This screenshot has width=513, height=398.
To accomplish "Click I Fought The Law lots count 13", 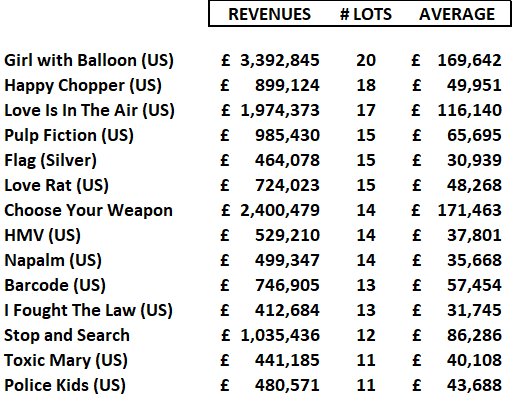I will click(x=366, y=310).
